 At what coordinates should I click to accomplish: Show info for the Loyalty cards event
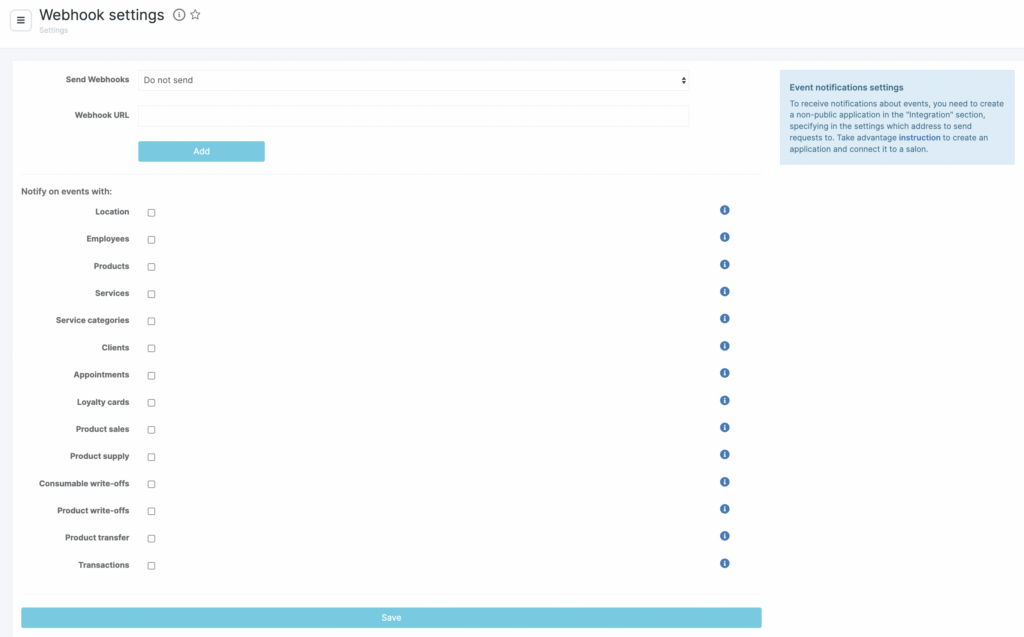click(x=724, y=400)
